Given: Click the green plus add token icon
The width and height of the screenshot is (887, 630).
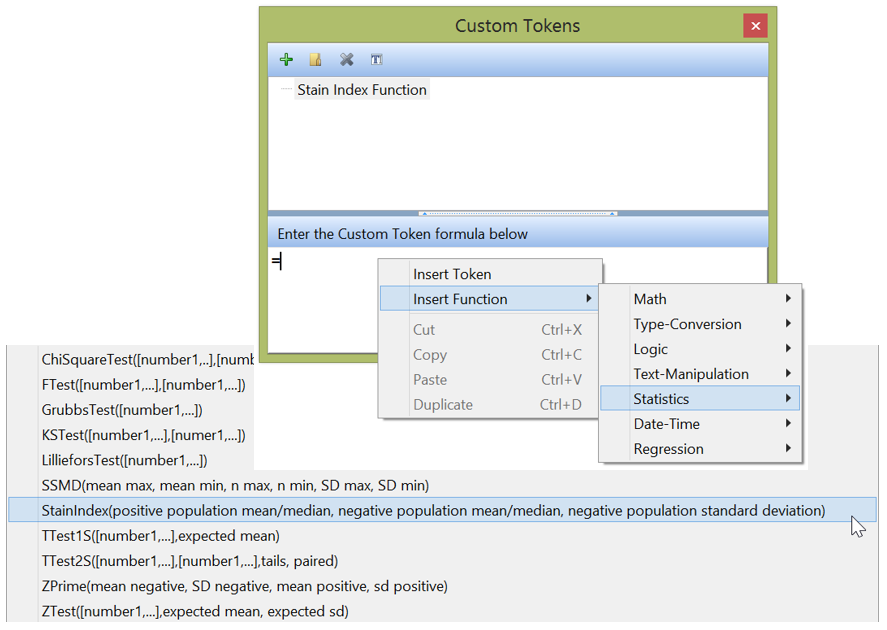Looking at the screenshot, I should (287, 60).
